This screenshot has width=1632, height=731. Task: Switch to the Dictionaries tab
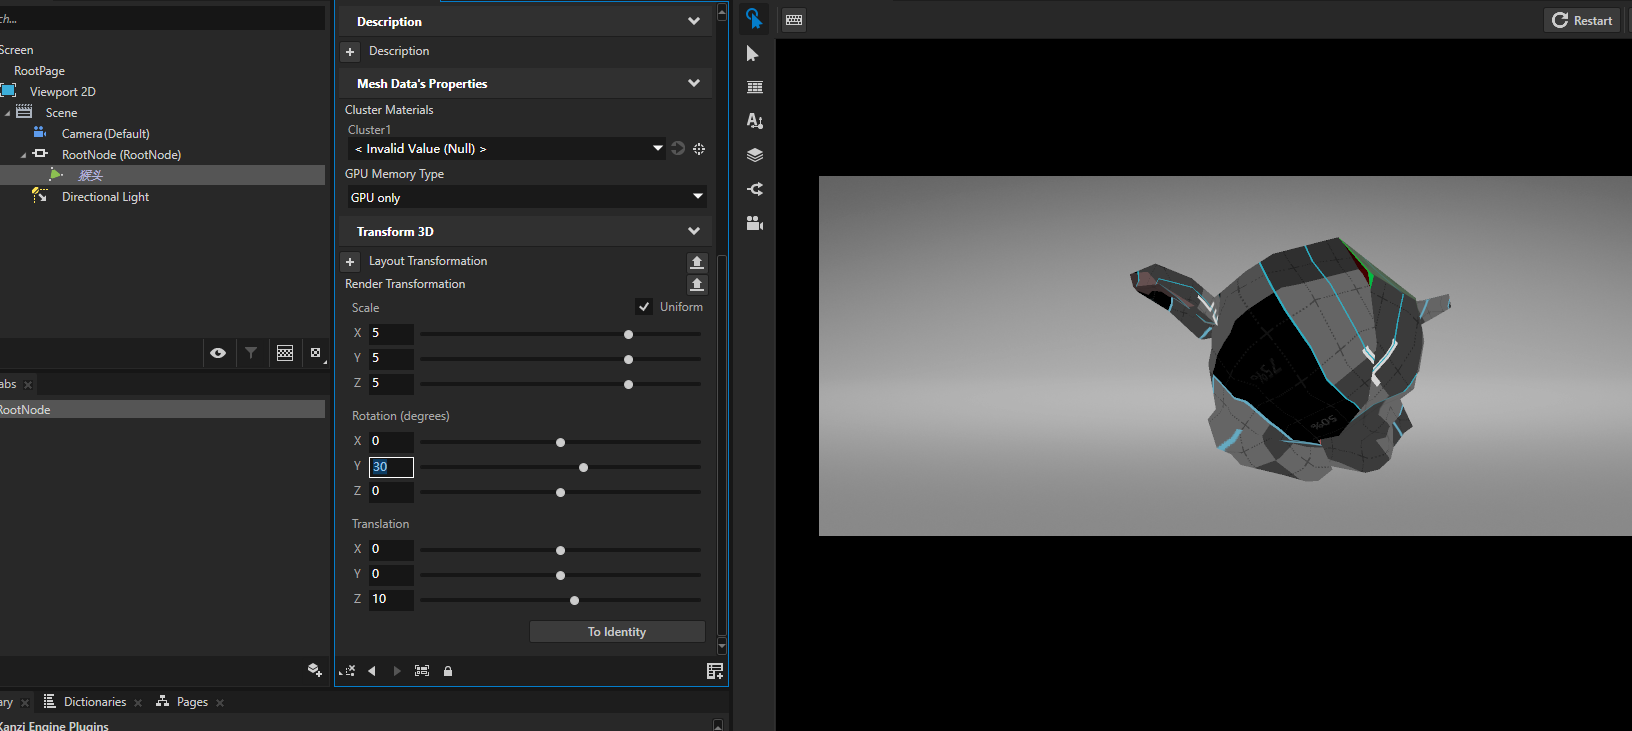point(95,702)
